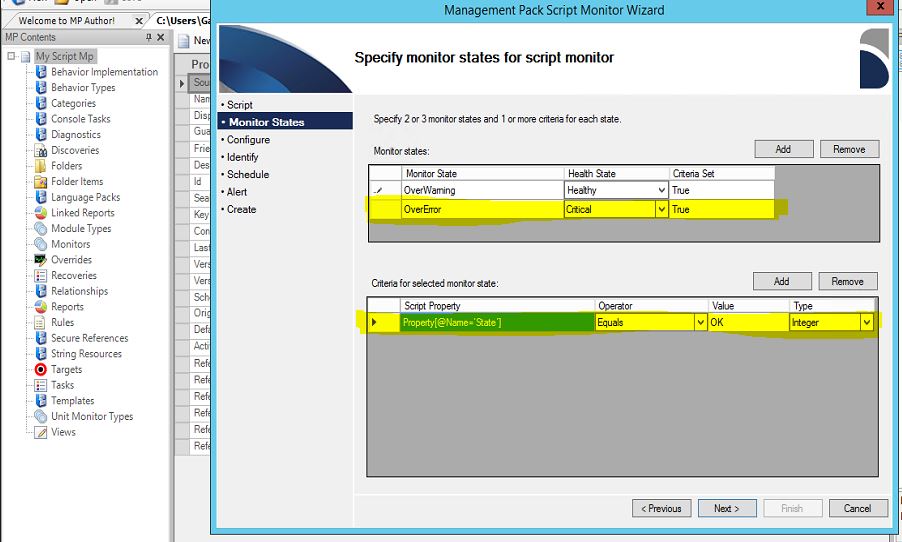Select the criteria row selector arrow
Viewport: 902px width, 542px height.
pyautogui.click(x=384, y=323)
